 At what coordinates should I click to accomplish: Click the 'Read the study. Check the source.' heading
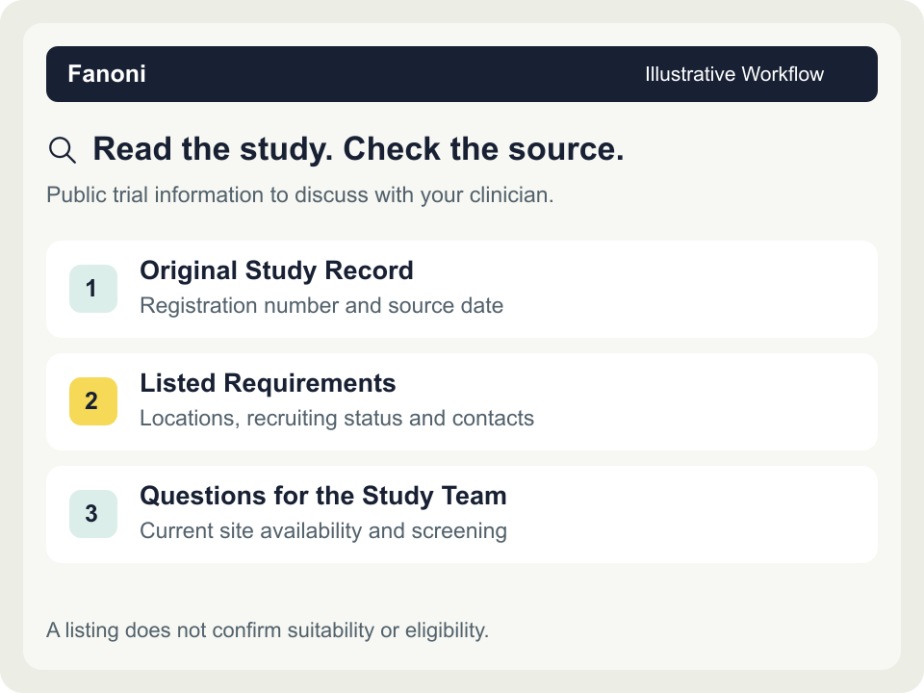[358, 148]
